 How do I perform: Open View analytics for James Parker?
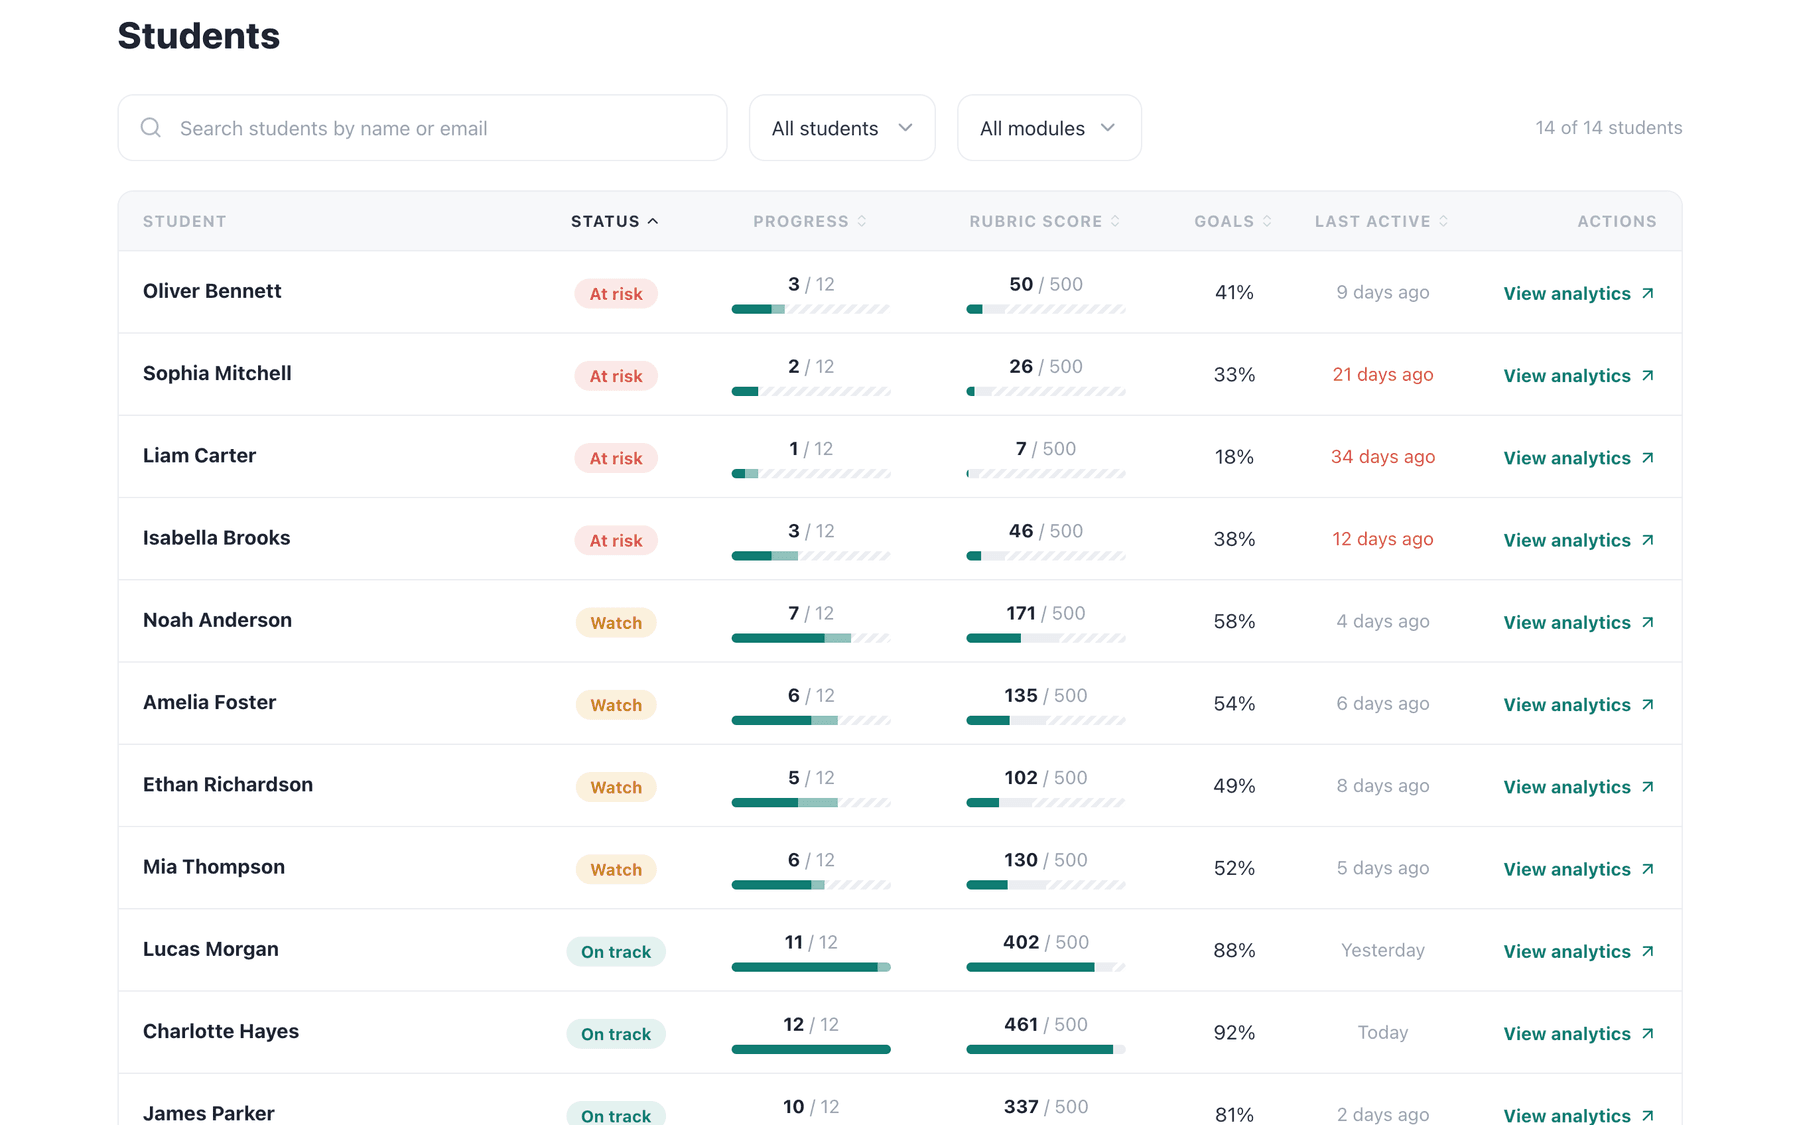pos(1579,1115)
